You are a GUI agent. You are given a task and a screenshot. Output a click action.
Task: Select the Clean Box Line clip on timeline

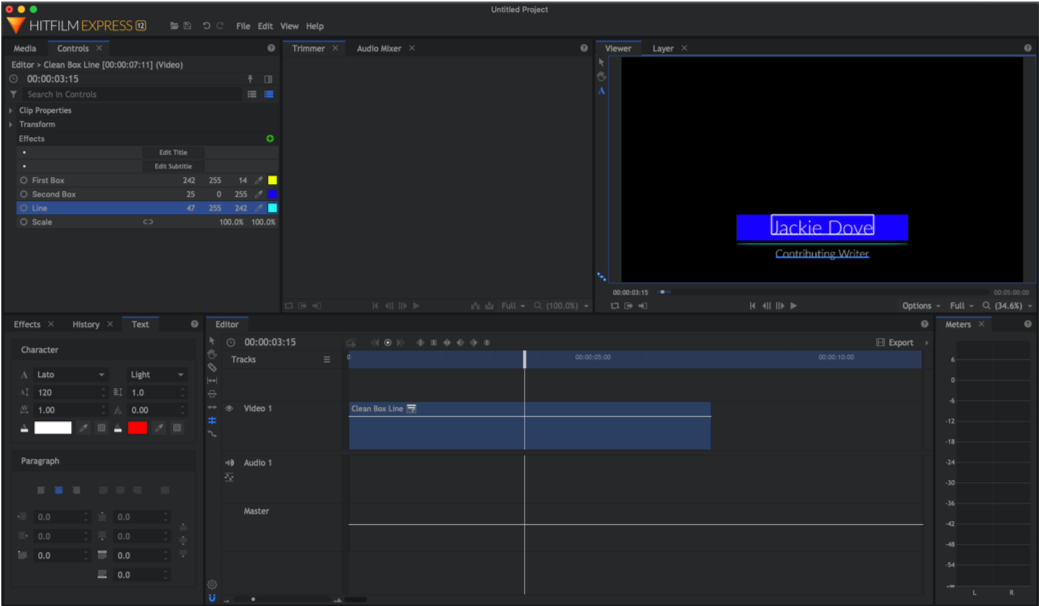point(529,425)
